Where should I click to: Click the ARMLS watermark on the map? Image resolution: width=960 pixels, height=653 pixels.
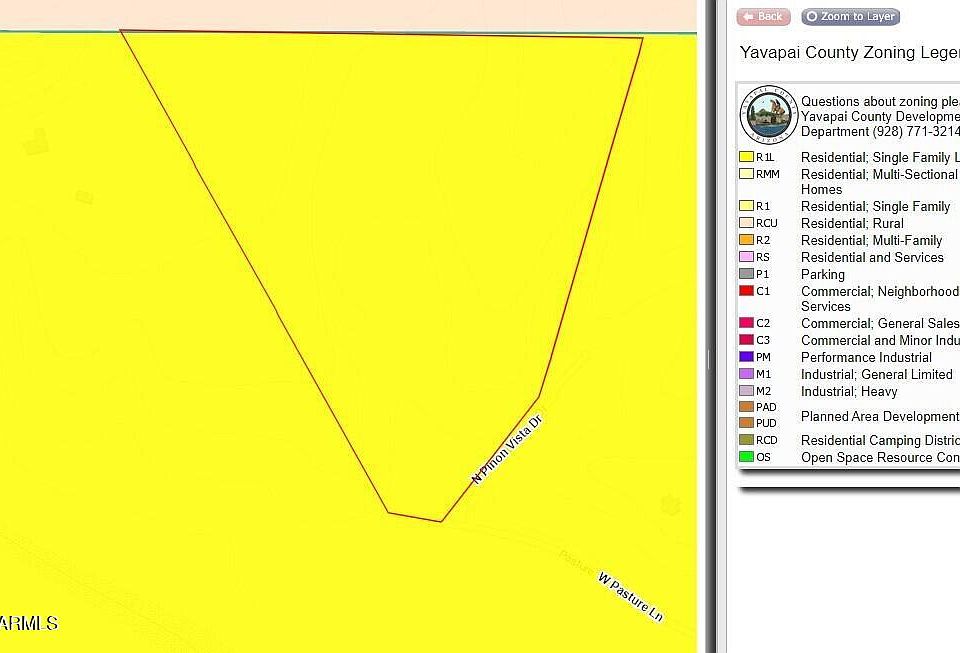tap(29, 624)
